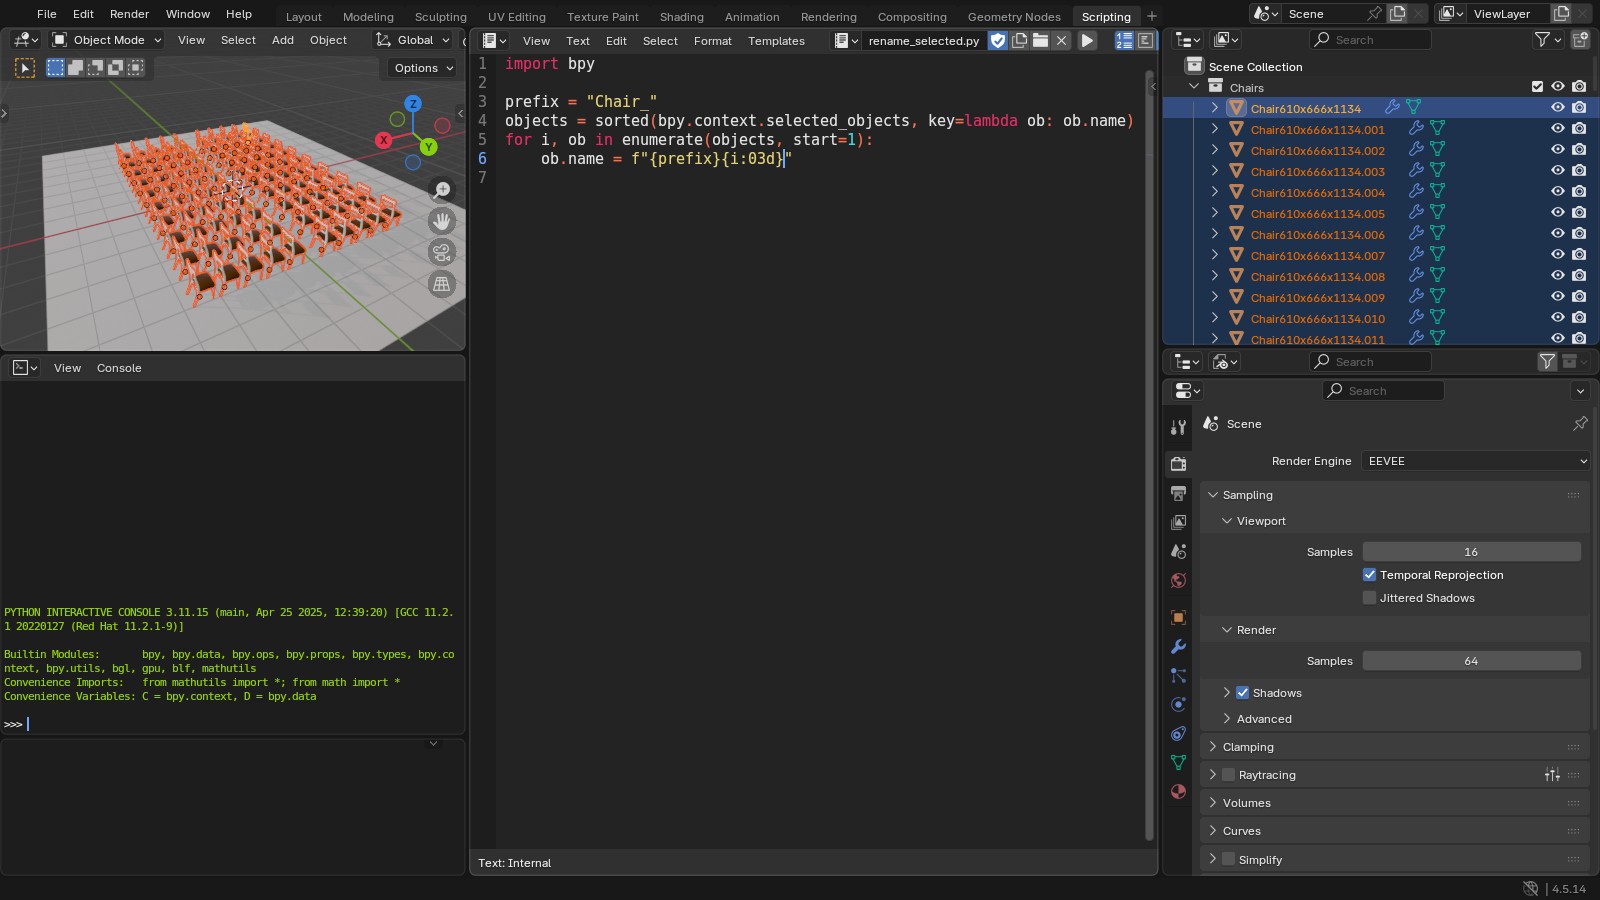Viewport: 1600px width, 900px height.
Task: Open the Object properties tab
Action: coord(1178,617)
